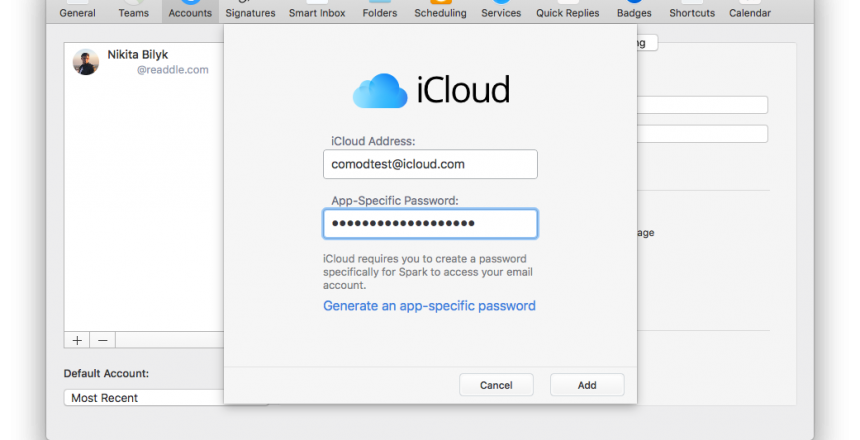
Task: Focus the iCloud Address field
Action: (x=430, y=164)
